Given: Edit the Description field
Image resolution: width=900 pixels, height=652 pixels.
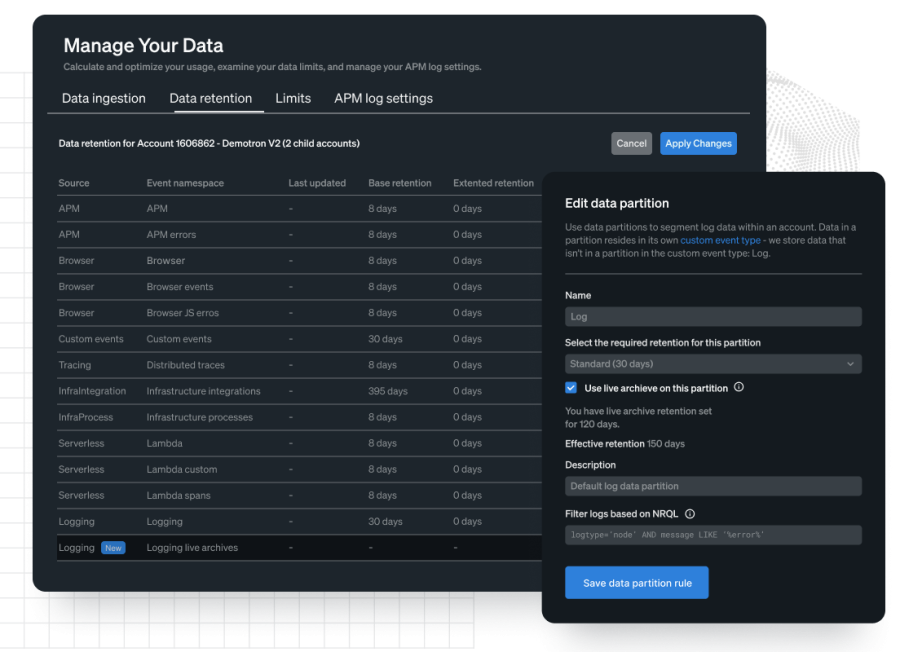Looking at the screenshot, I should click(713, 485).
